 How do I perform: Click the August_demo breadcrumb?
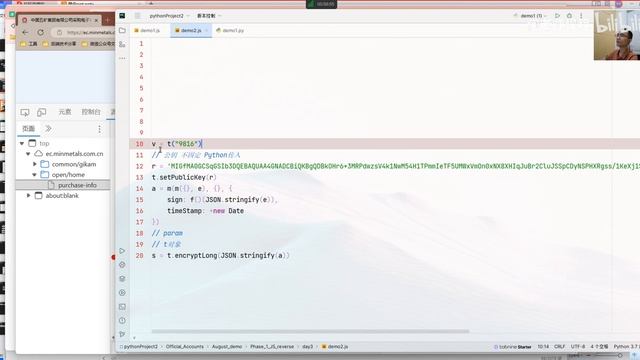point(227,347)
